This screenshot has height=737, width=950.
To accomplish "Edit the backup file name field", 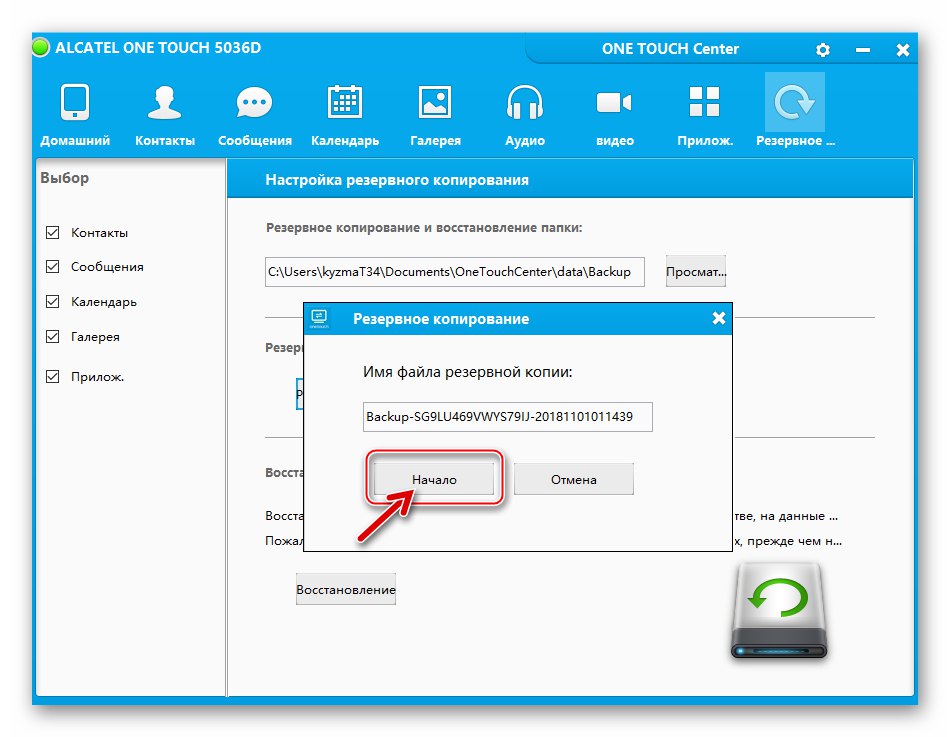I will tap(508, 417).
